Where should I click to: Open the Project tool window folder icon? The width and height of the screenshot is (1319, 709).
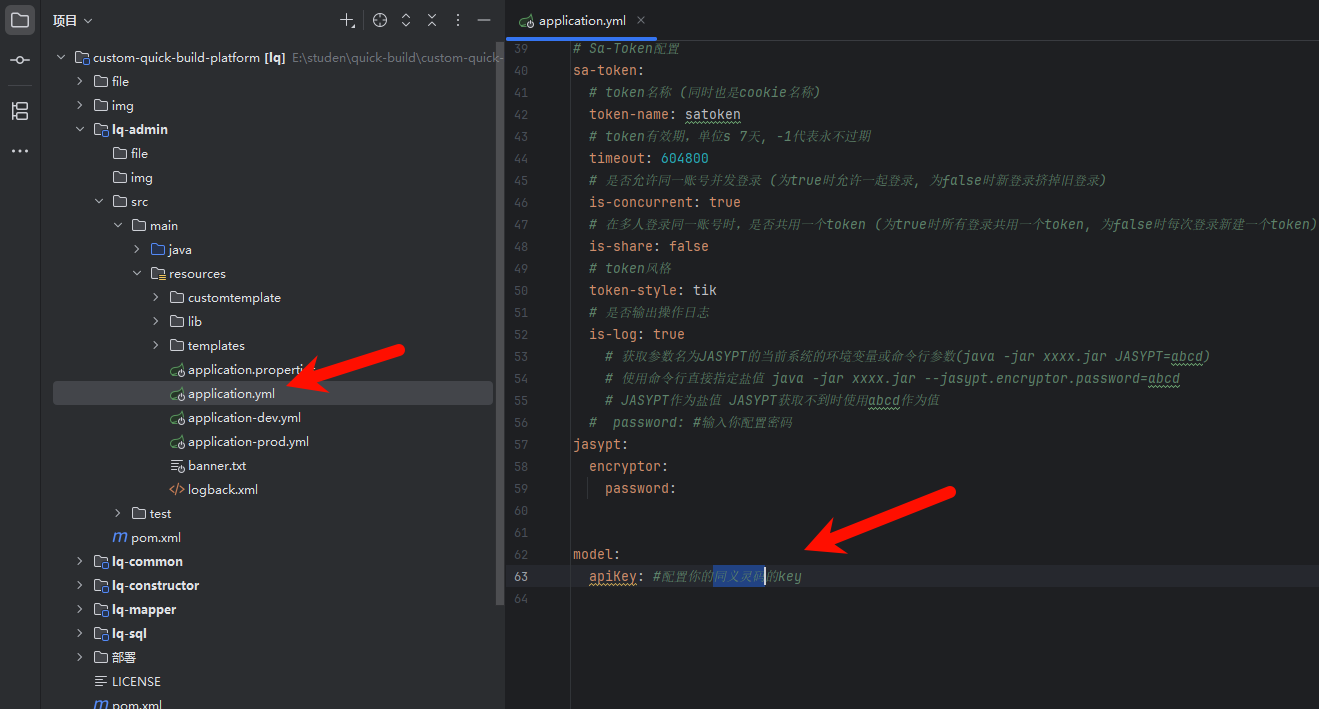pos(20,20)
